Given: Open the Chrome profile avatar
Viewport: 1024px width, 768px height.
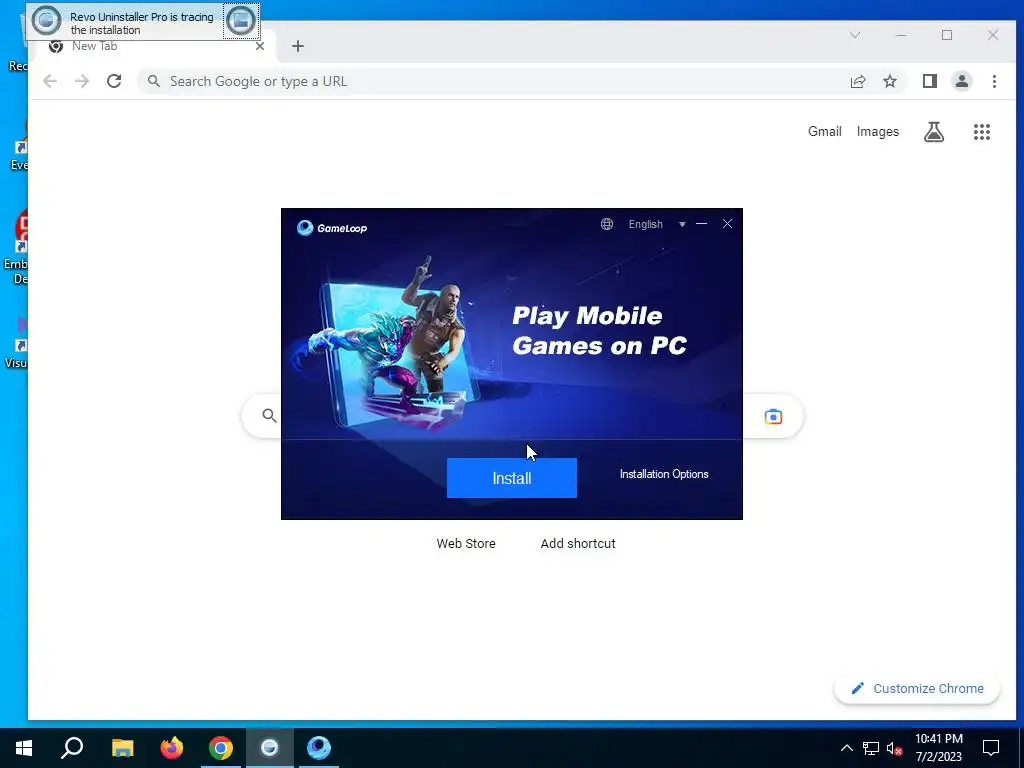Looking at the screenshot, I should point(961,81).
